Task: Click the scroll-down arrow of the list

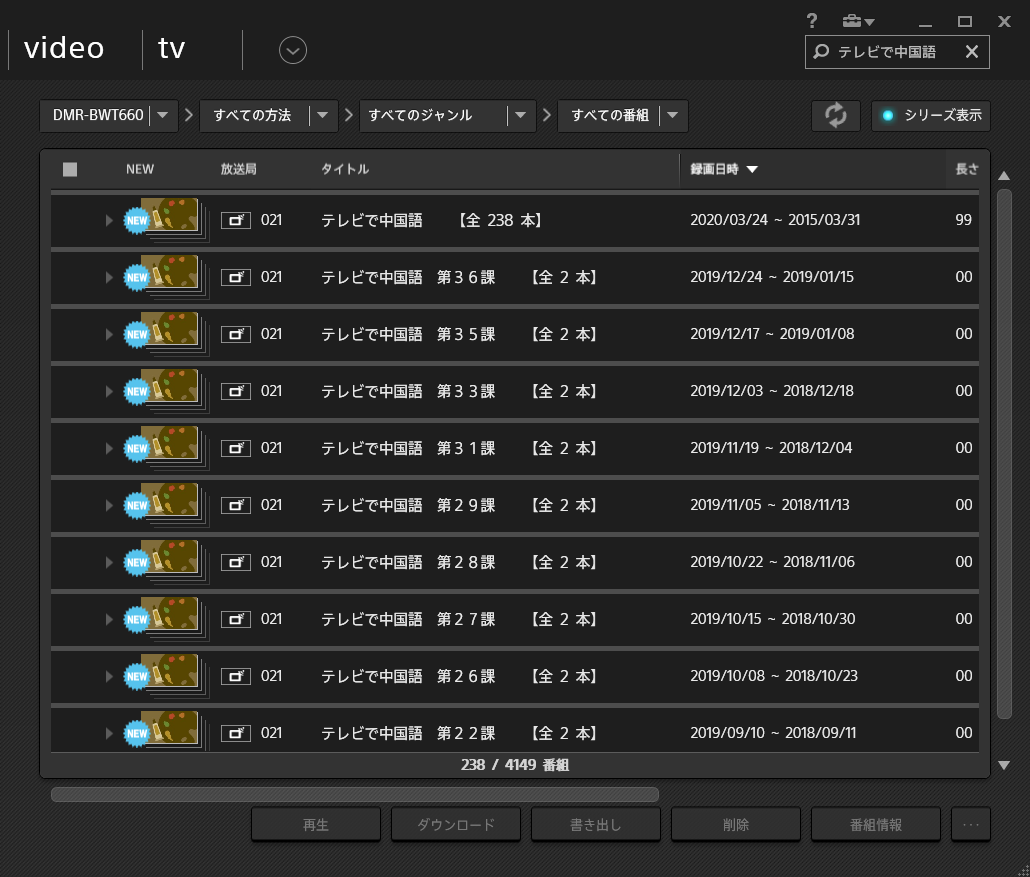Action: click(x=1004, y=766)
